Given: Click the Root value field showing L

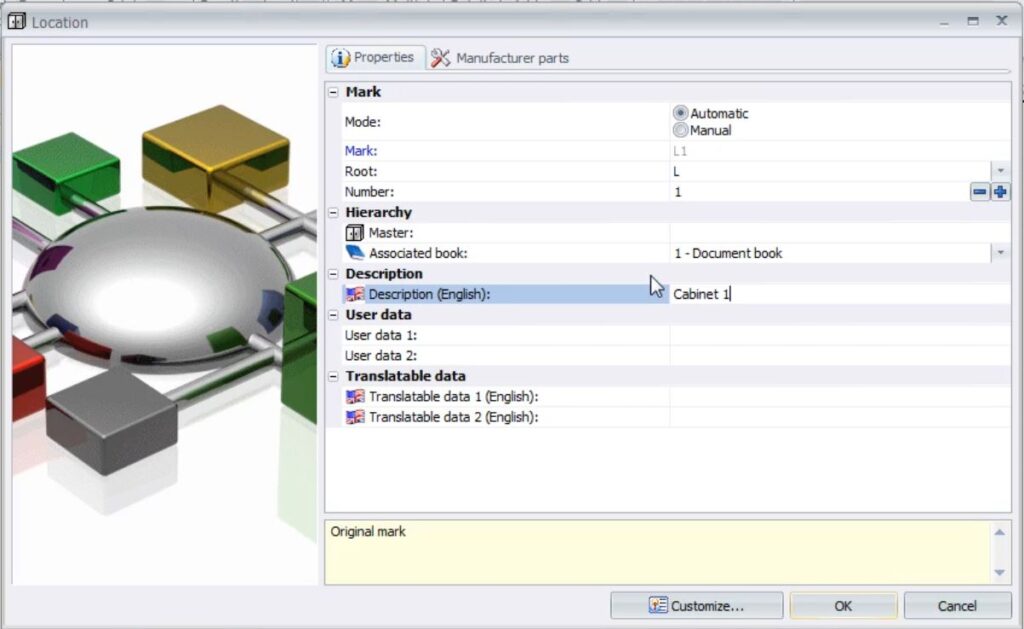Looking at the screenshot, I should point(830,171).
